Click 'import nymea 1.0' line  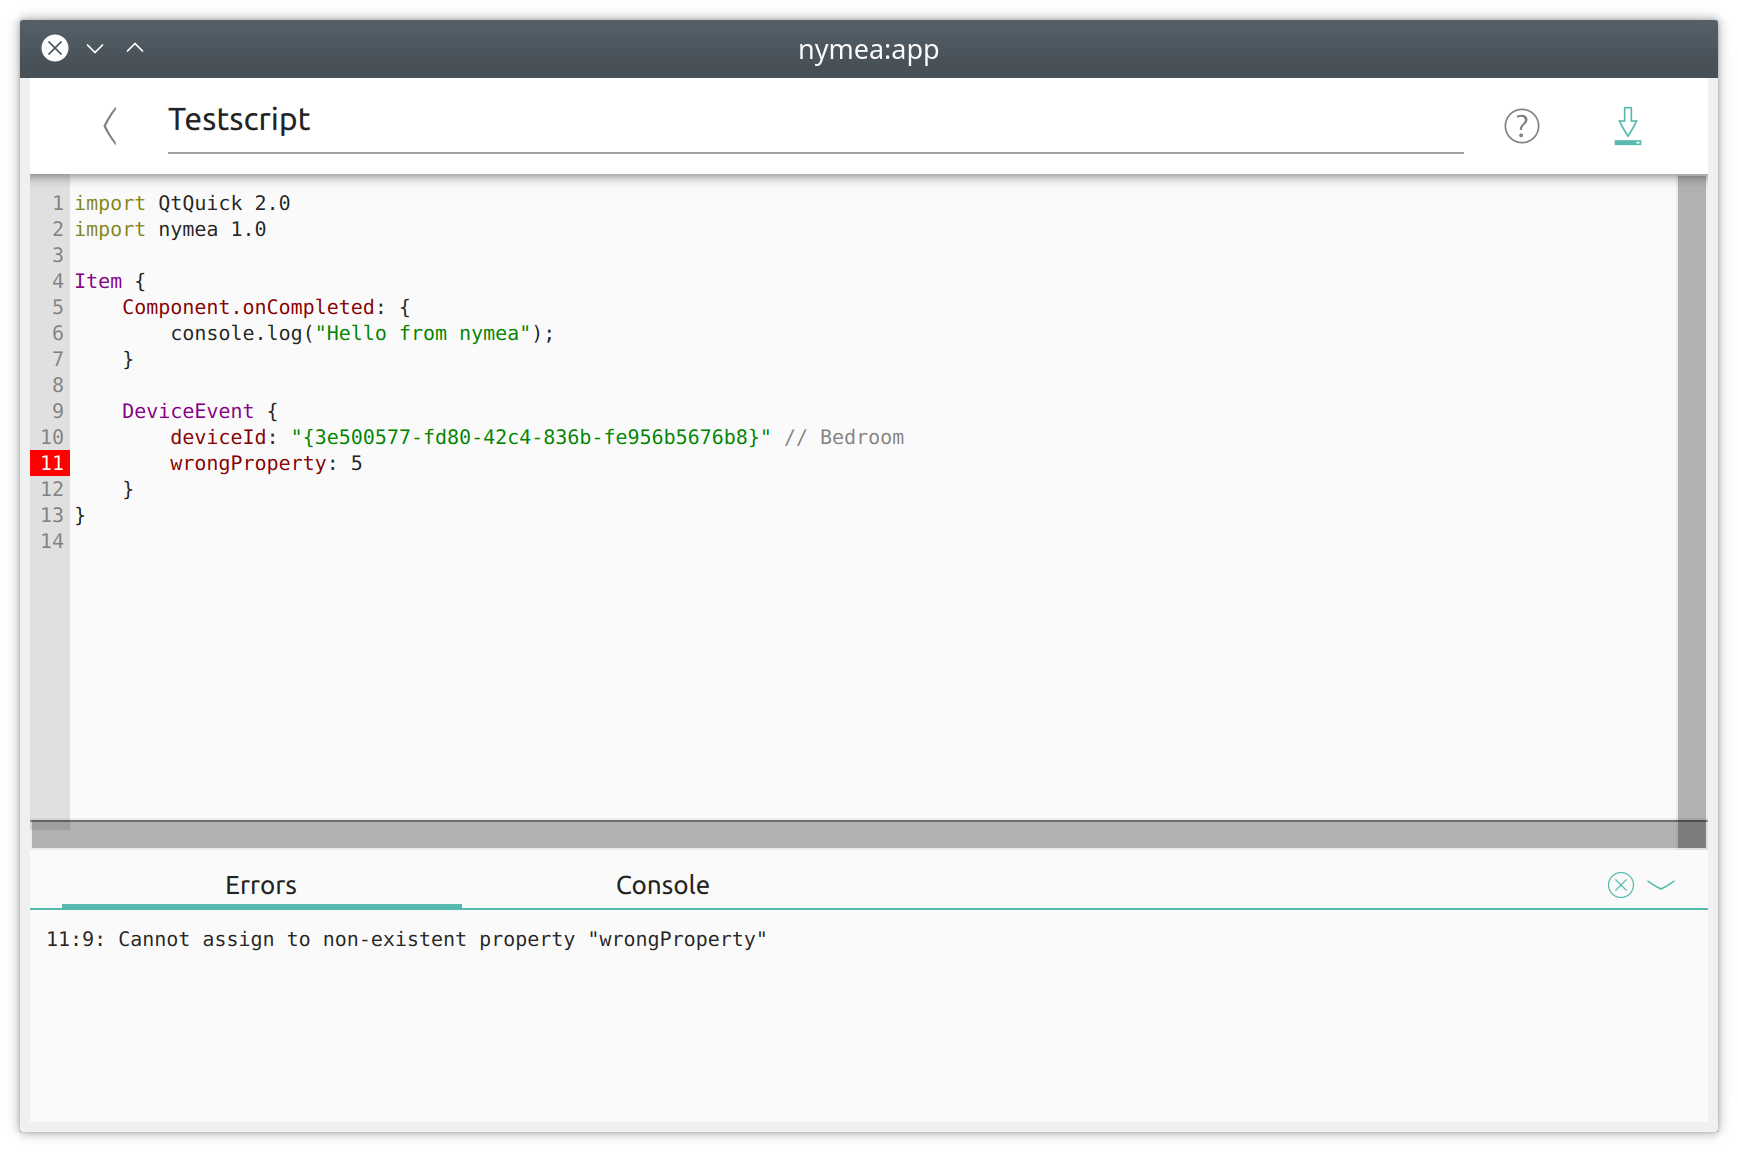point(170,229)
